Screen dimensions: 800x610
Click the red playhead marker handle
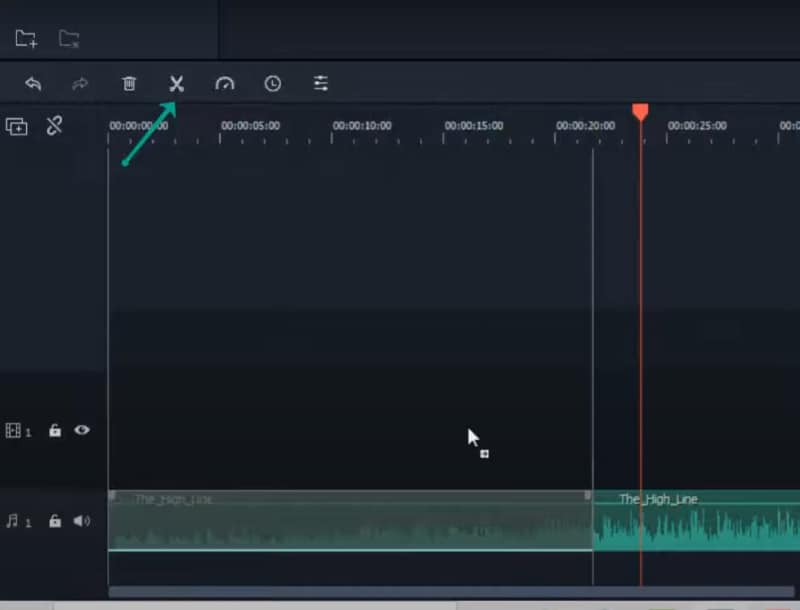pos(640,111)
